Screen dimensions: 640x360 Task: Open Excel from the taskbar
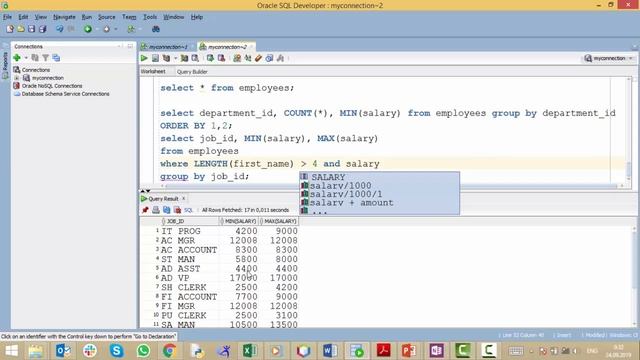249,351
